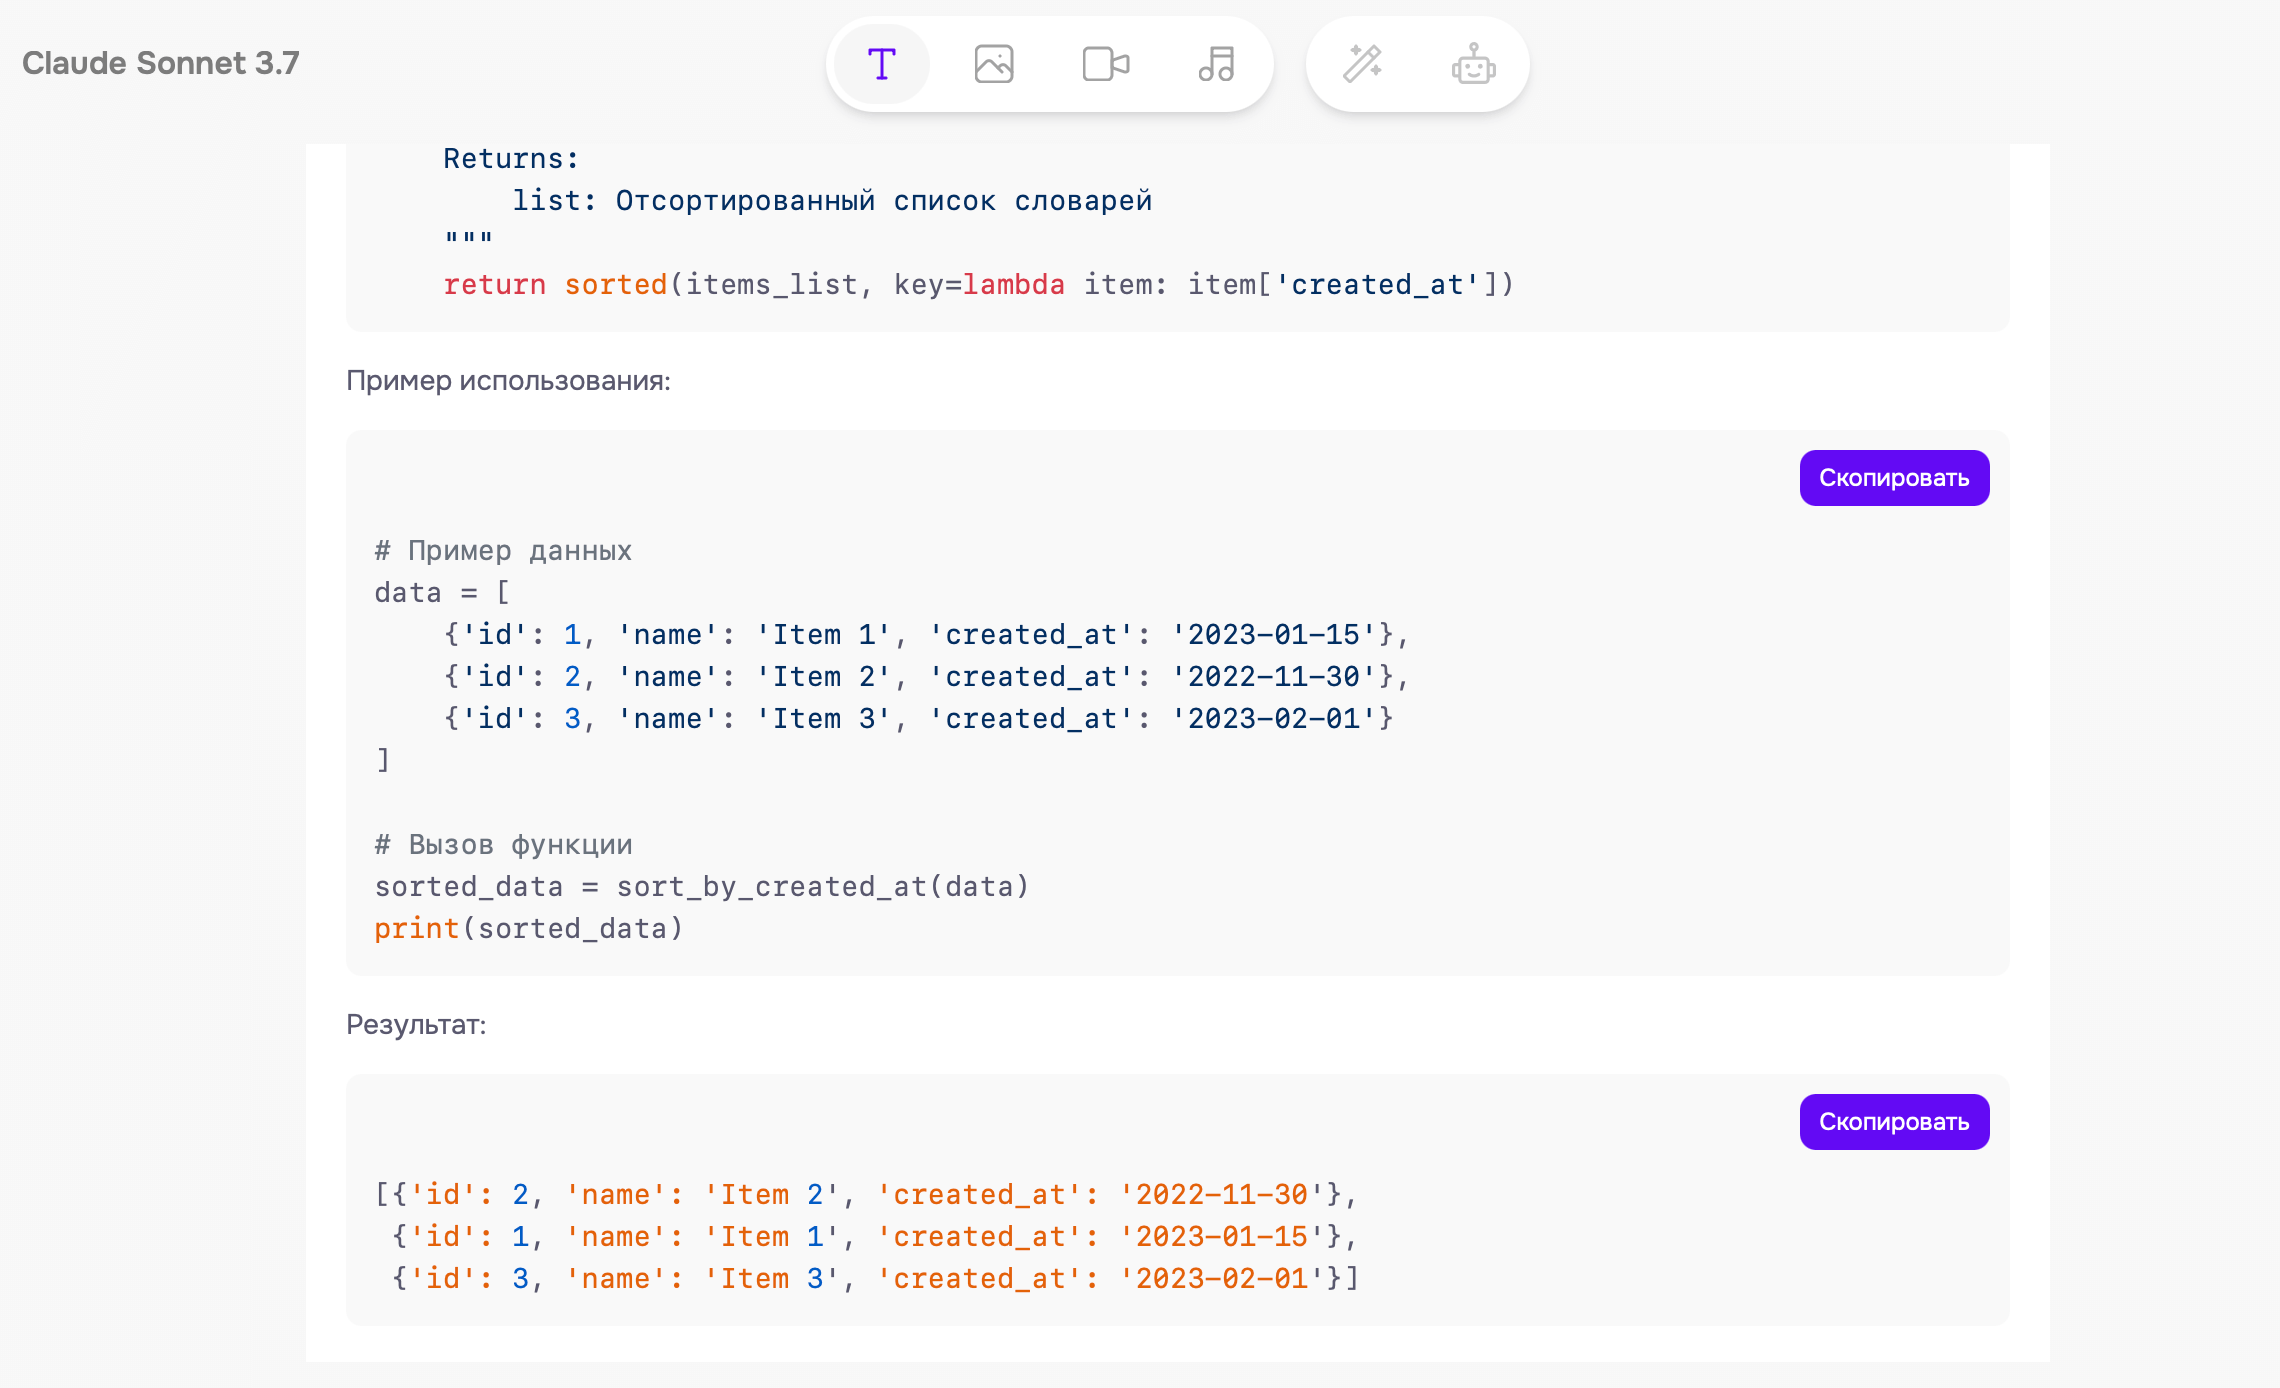Click the return sorted(items_list...) code line
2280x1388 pixels.
click(978, 285)
